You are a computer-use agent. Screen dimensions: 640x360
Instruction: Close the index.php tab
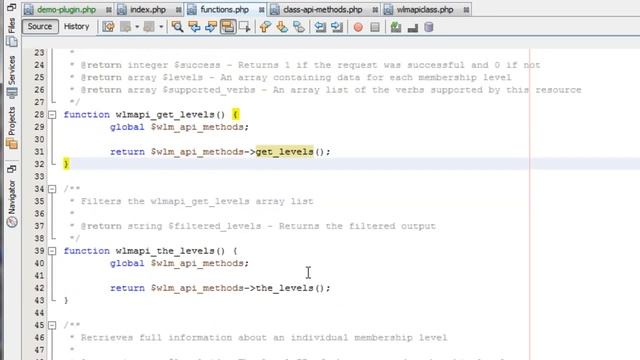tap(178, 10)
